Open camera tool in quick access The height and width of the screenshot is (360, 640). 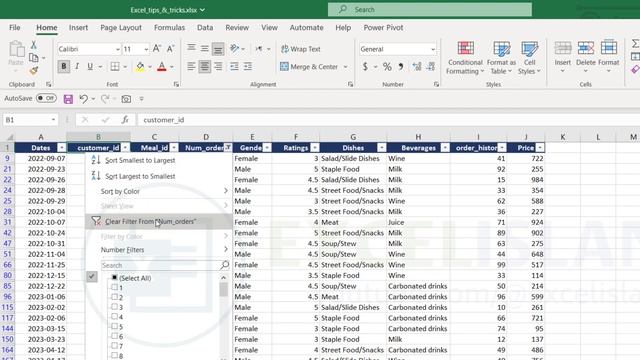(x=126, y=99)
